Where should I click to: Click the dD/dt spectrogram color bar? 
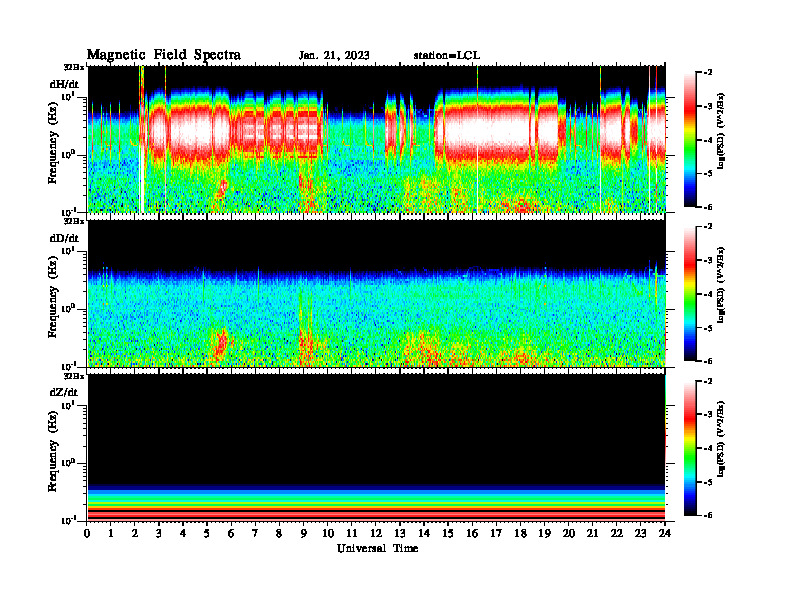click(690, 293)
